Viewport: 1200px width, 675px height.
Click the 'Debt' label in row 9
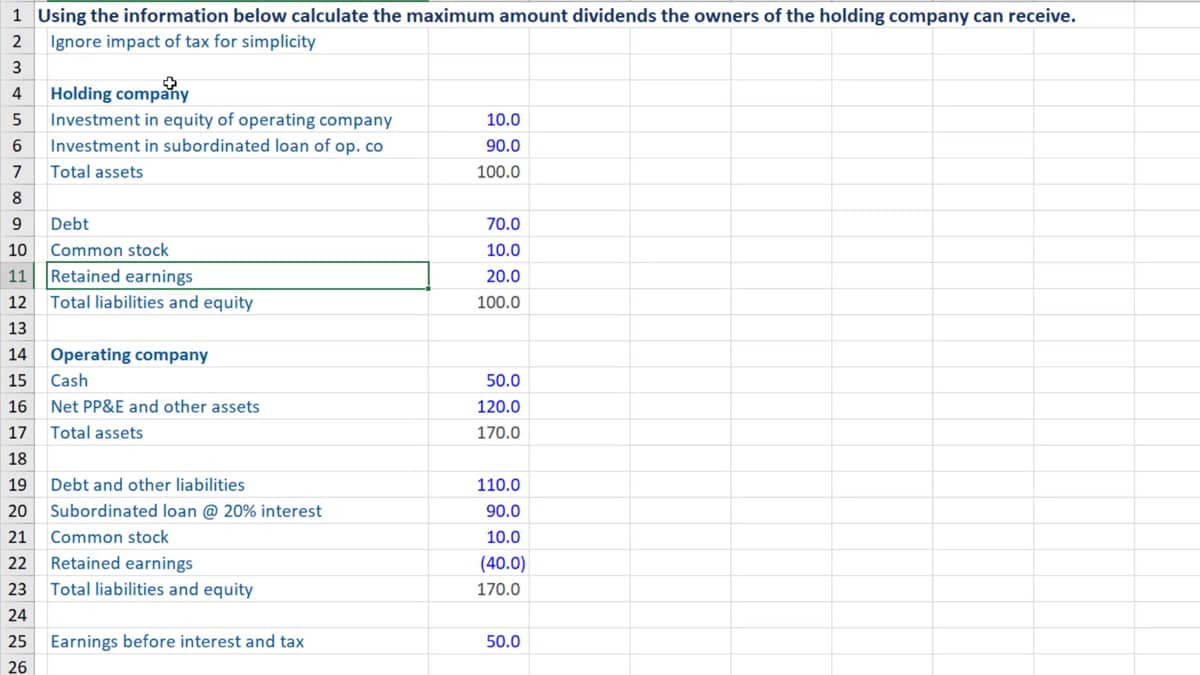coord(69,224)
